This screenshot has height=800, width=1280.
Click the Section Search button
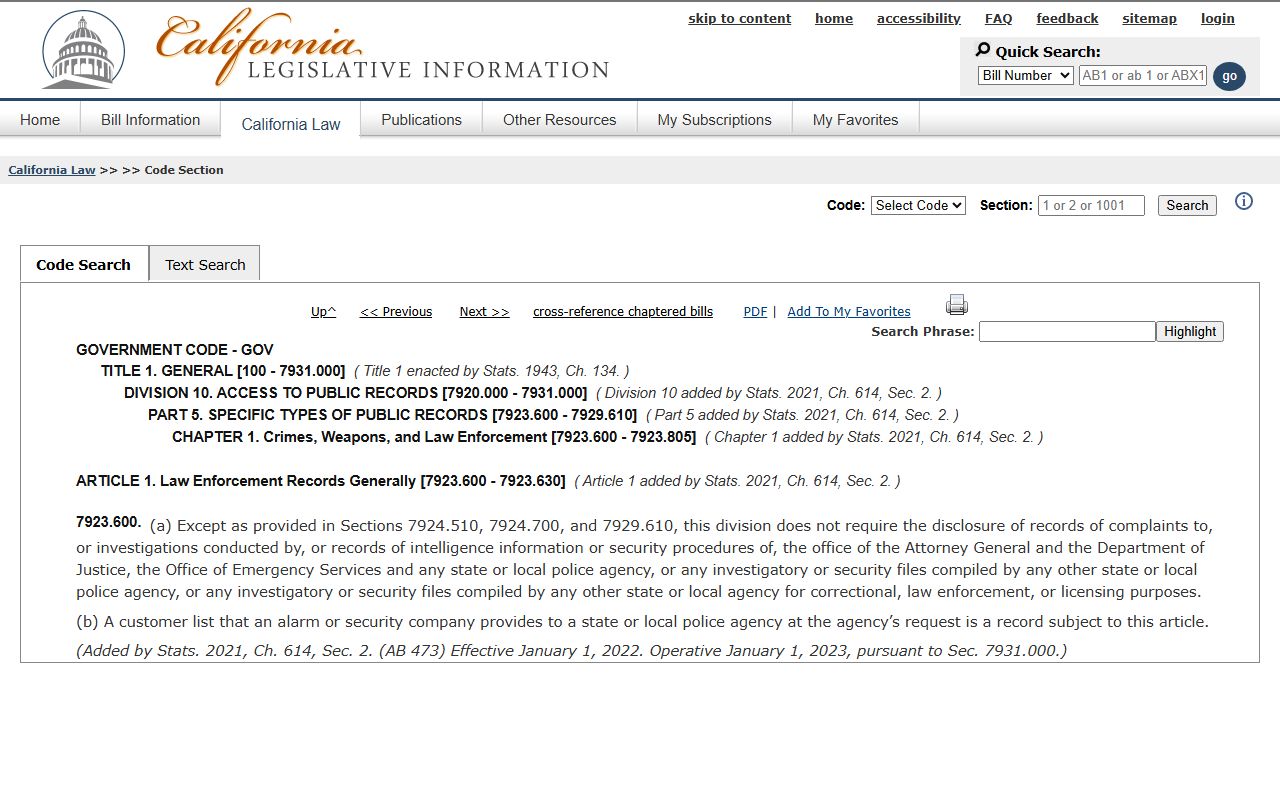coord(1187,205)
